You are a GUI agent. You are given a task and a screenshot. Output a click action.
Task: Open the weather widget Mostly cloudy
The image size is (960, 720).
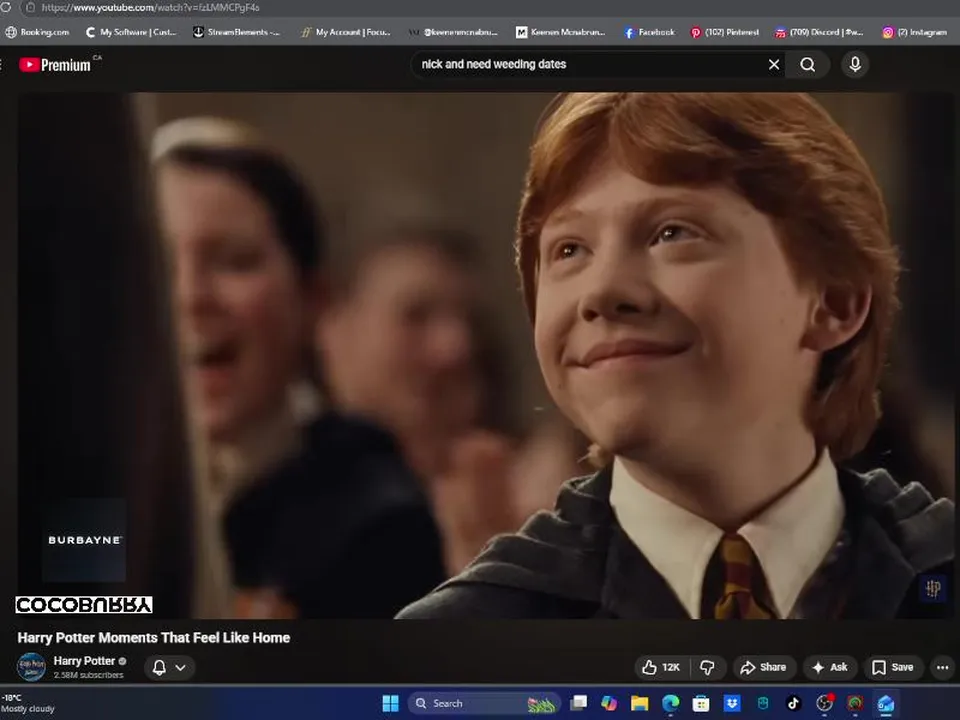(x=28, y=703)
